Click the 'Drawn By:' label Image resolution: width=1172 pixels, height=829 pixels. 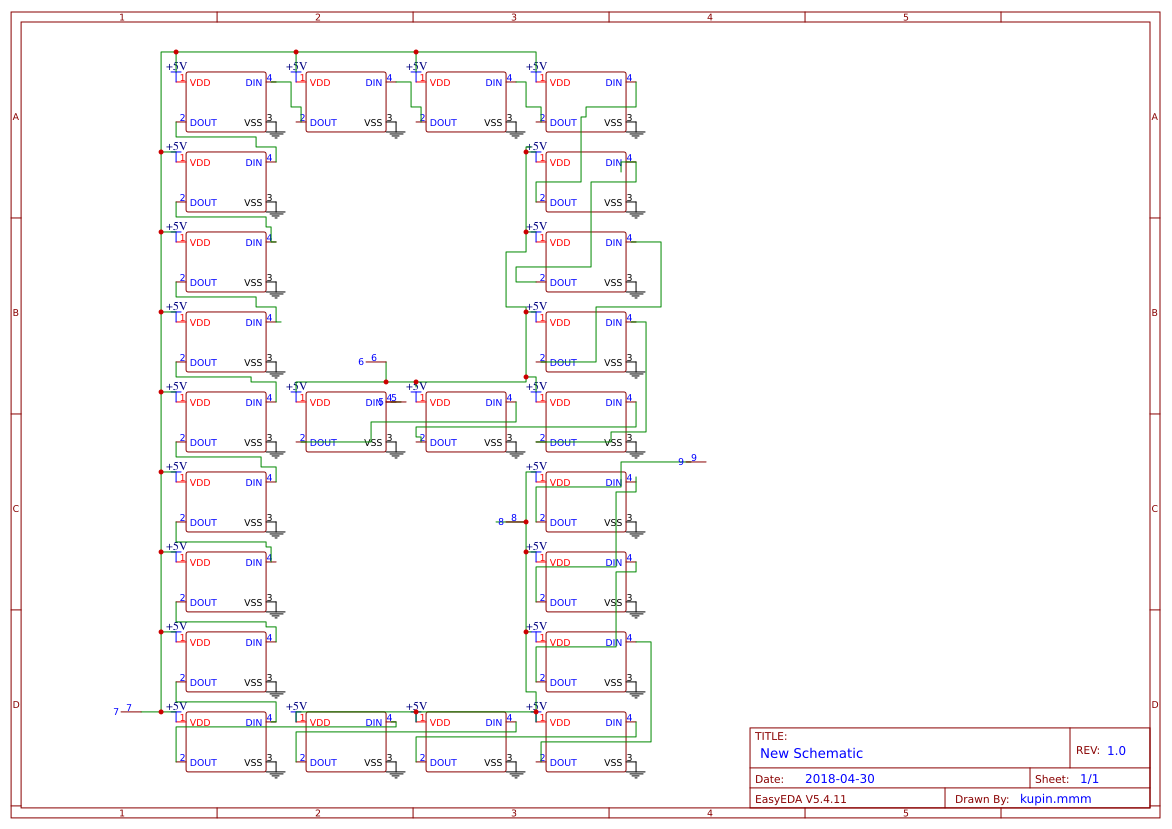982,799
